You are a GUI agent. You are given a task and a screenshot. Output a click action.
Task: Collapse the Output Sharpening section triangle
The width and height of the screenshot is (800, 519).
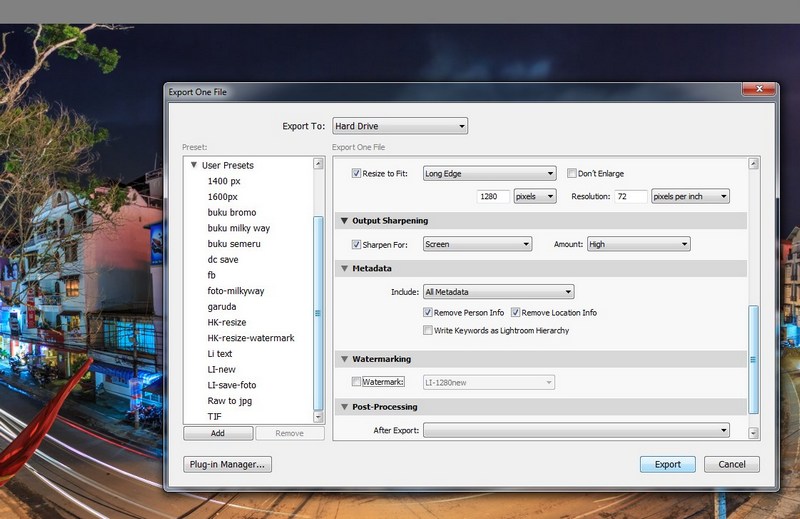click(x=344, y=221)
